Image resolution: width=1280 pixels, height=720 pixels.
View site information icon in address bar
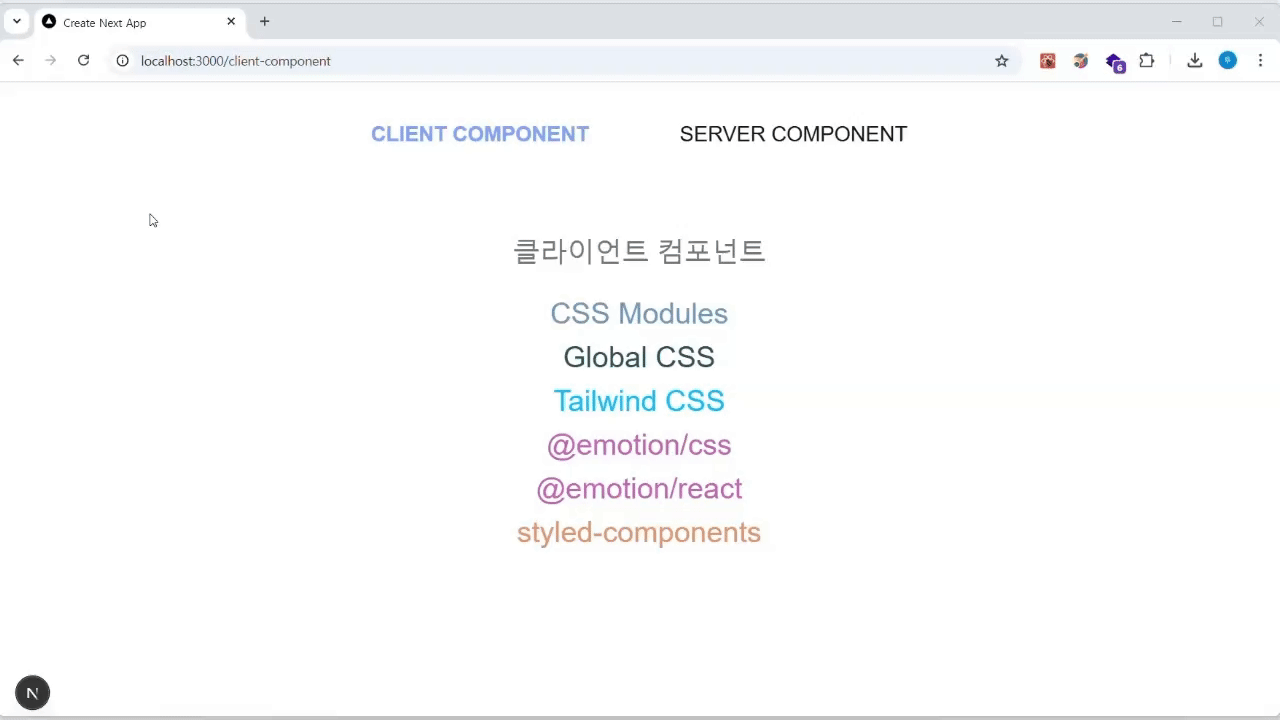122,61
